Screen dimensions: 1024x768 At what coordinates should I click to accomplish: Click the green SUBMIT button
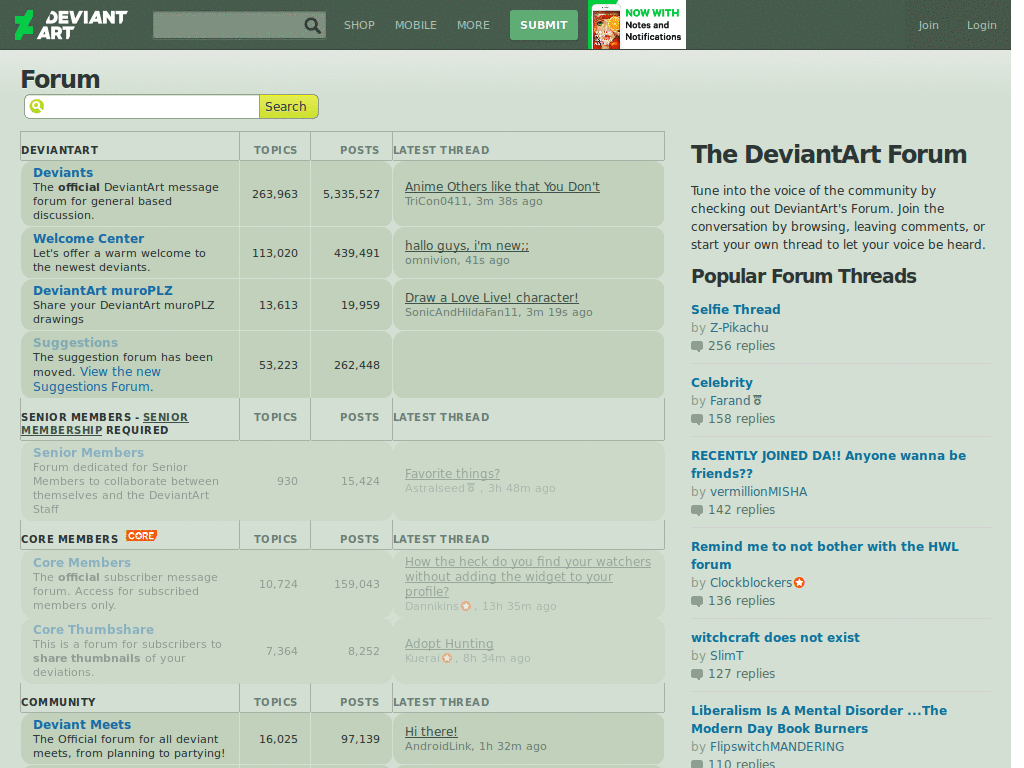tap(543, 25)
